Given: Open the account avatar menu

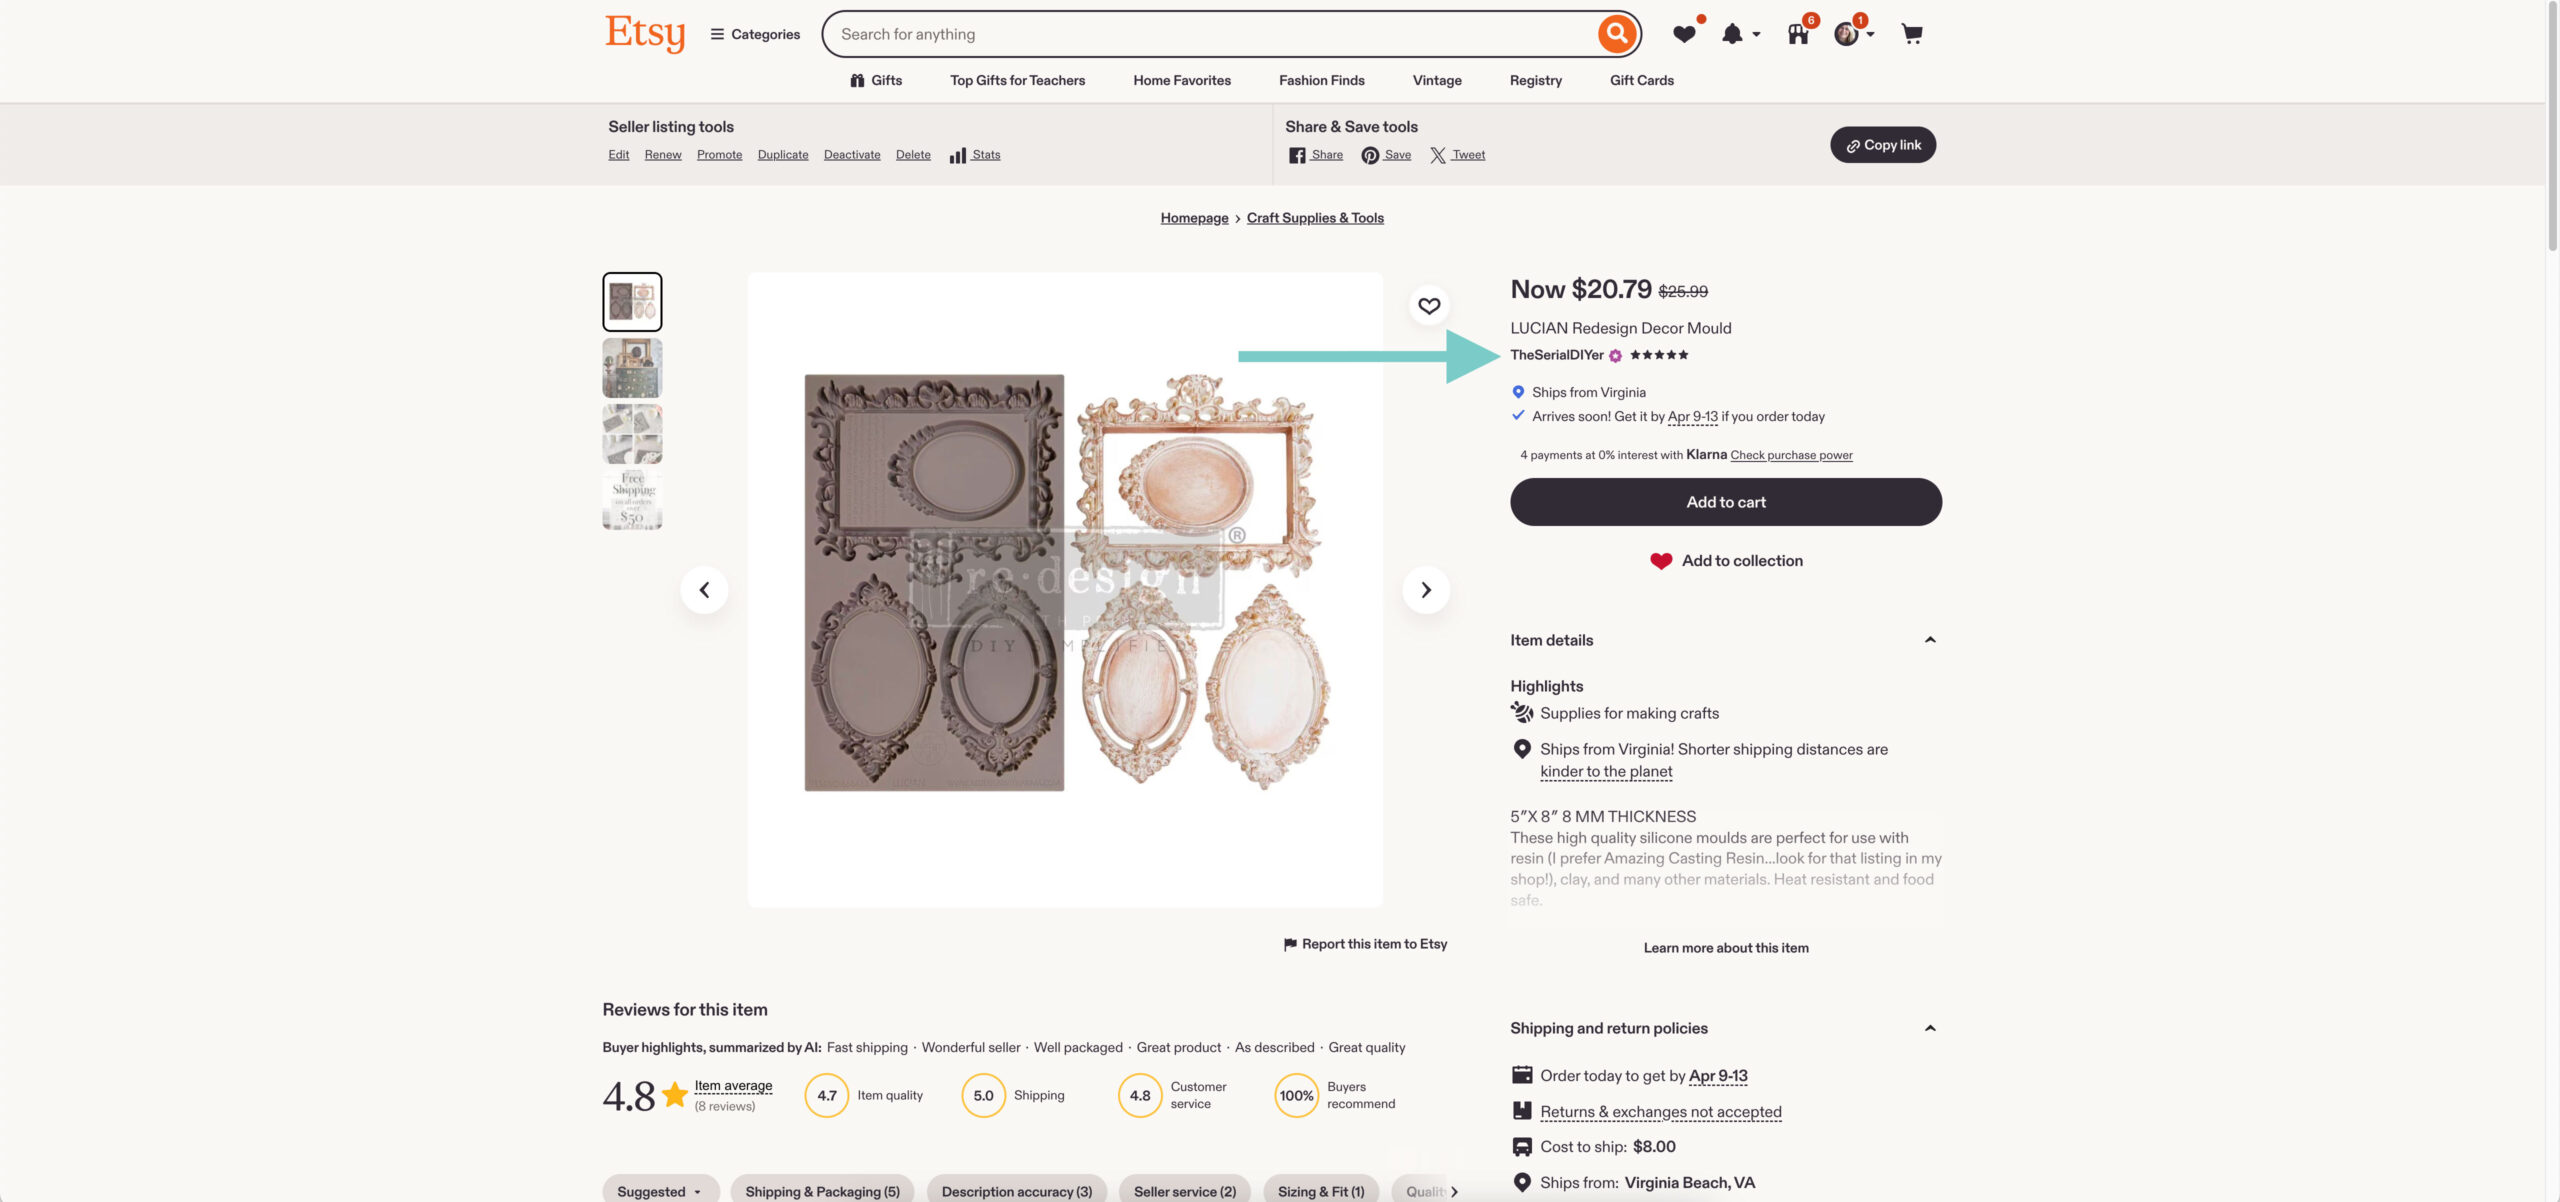Looking at the screenshot, I should (1853, 34).
